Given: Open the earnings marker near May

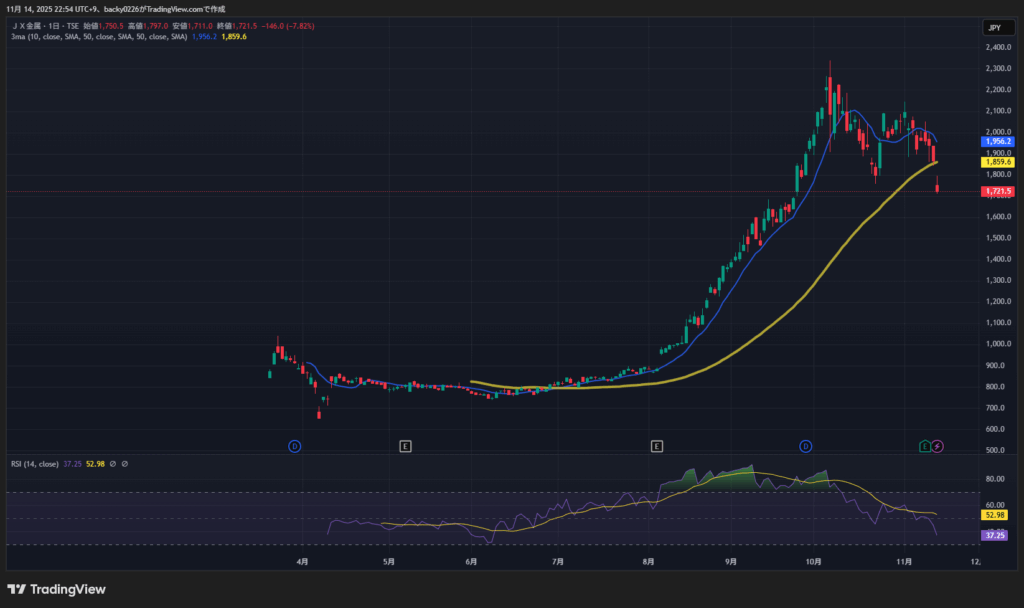Looking at the screenshot, I should (x=405, y=445).
